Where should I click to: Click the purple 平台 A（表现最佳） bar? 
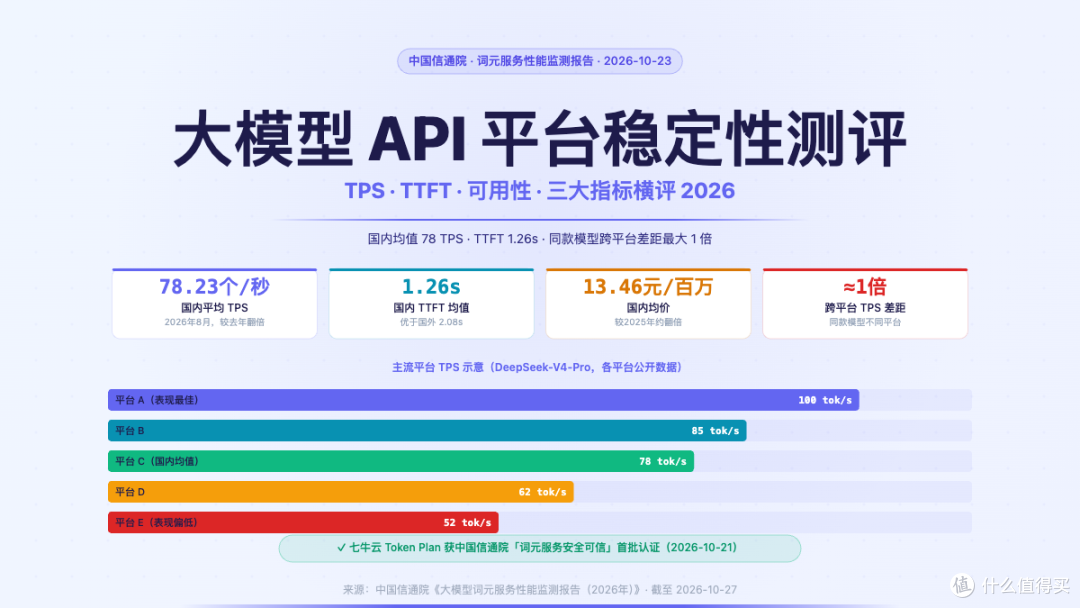coord(484,400)
